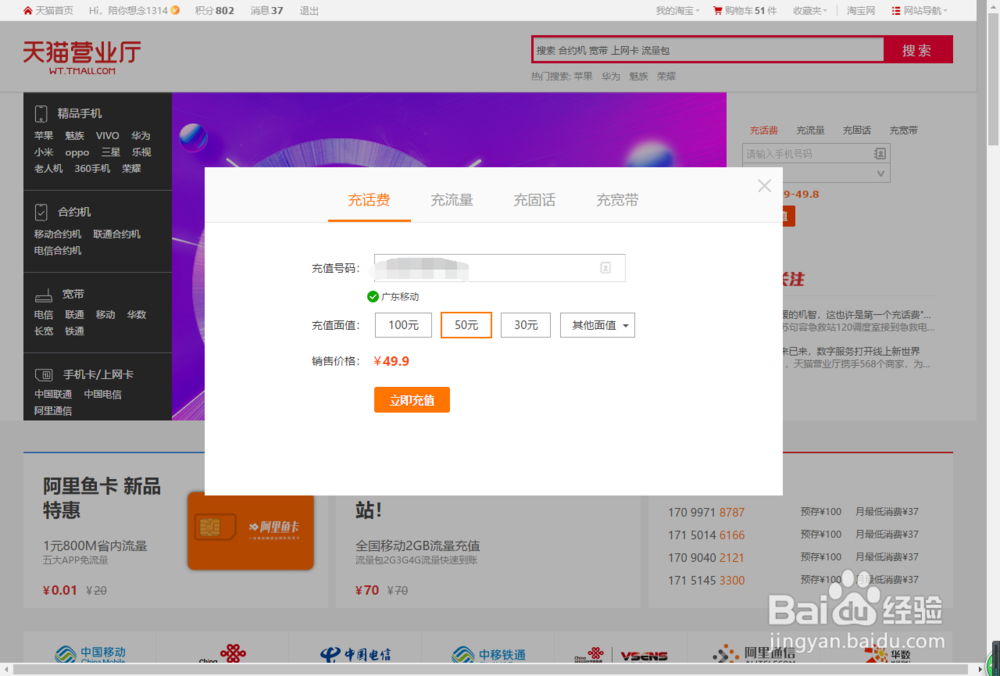Screen dimensions: 1000x676
Task: Open the background amount dropdown arrow
Action: [881, 173]
